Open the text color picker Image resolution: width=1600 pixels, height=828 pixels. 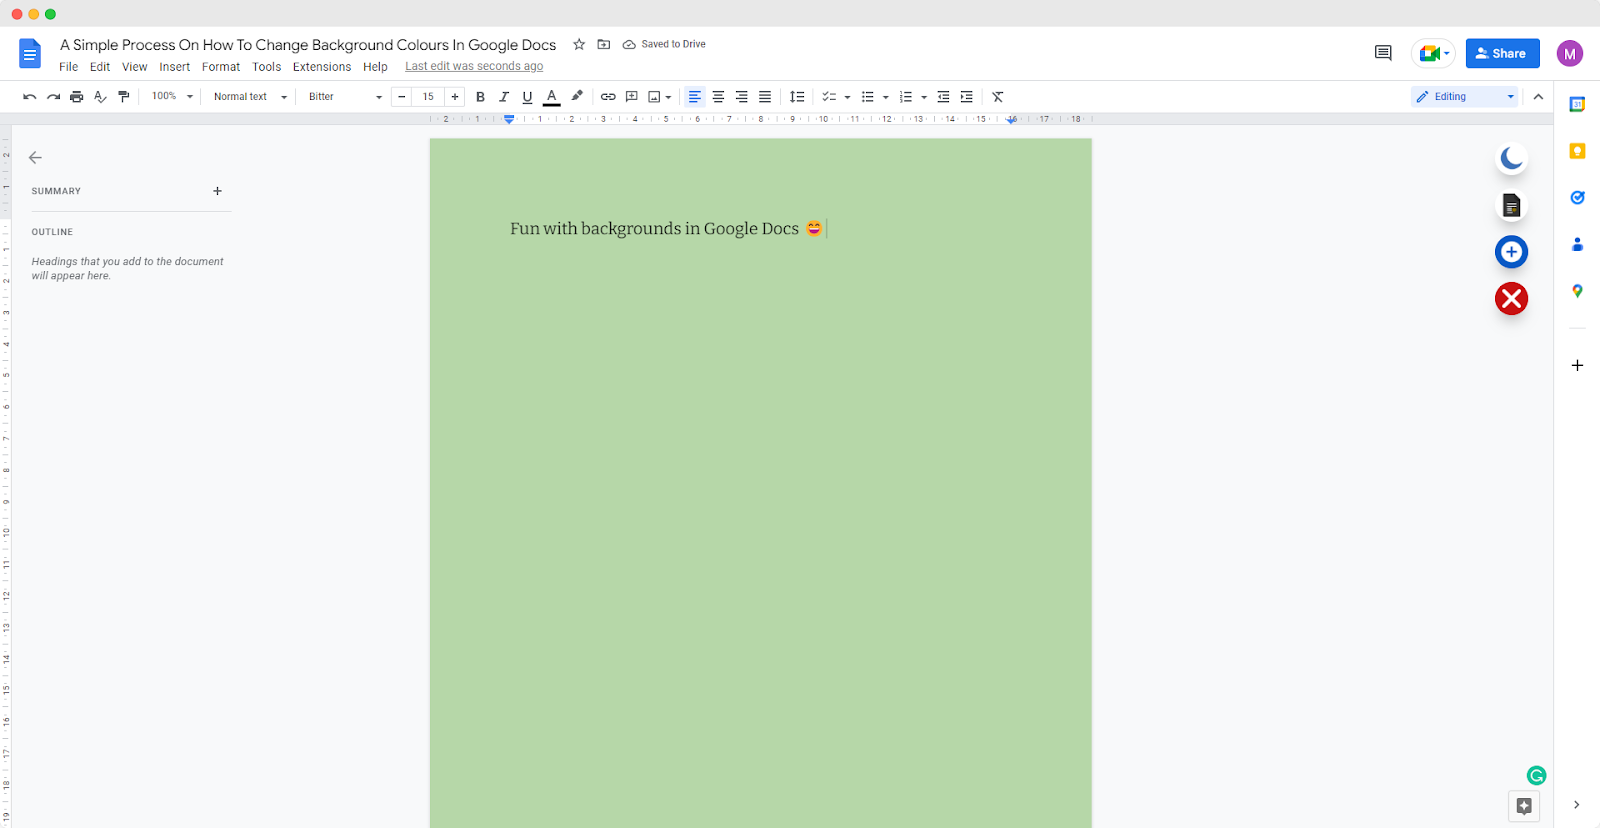pos(551,97)
